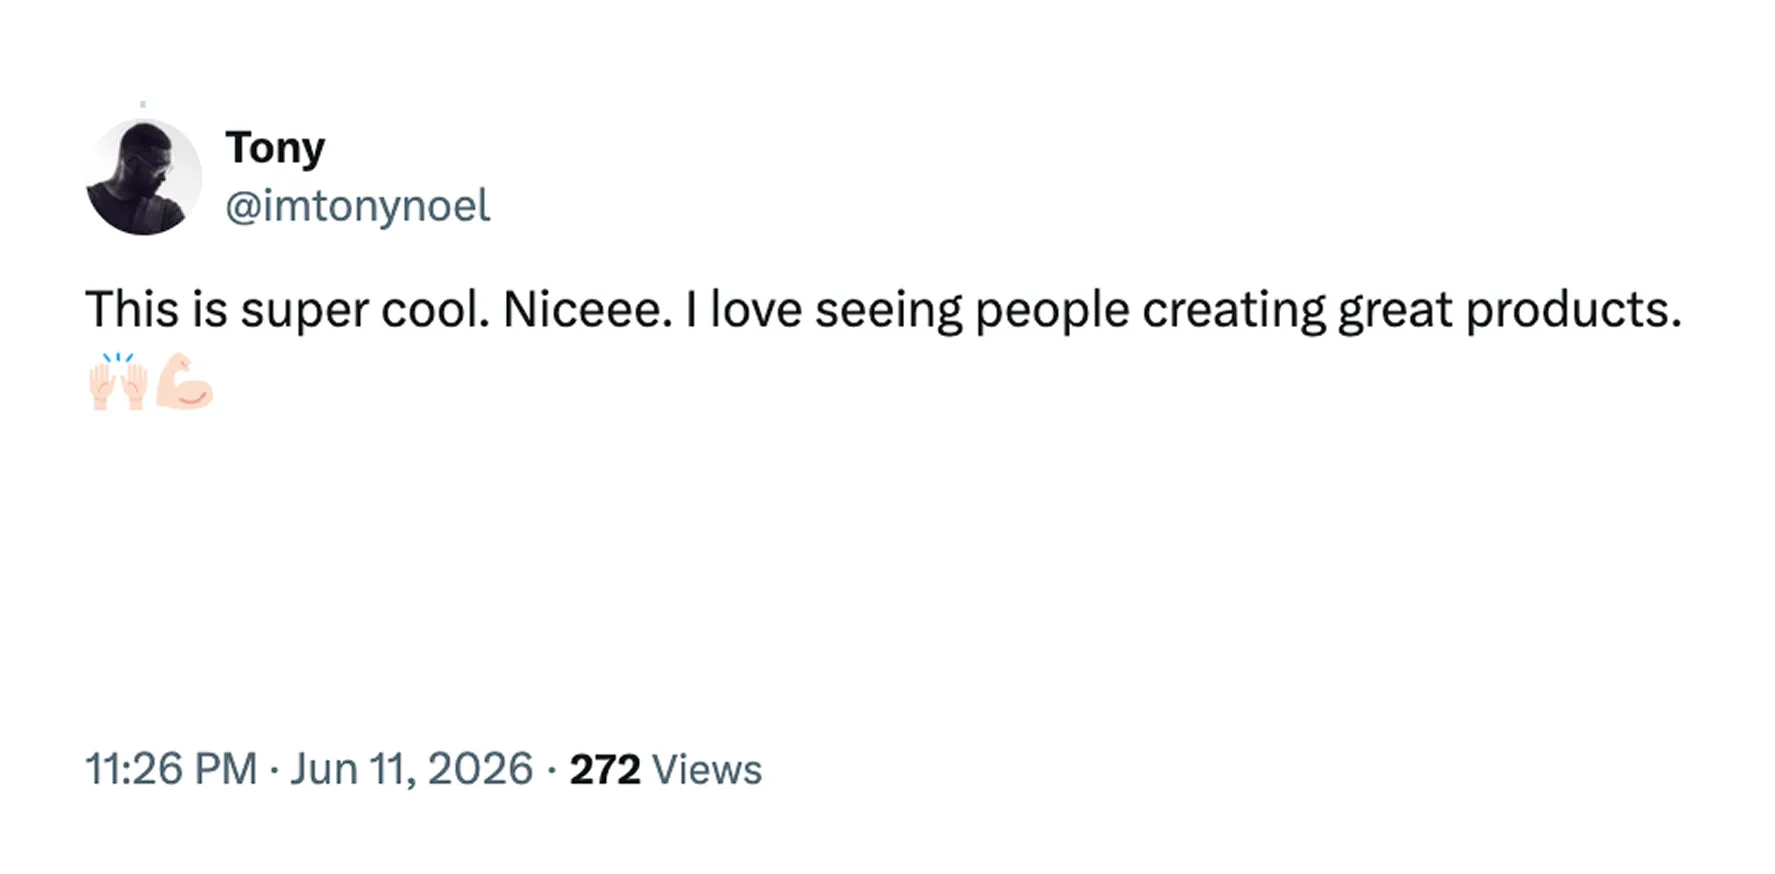Click the dot separator after 11:26 PM
The width and height of the screenshot is (1775, 874).
(x=274, y=770)
